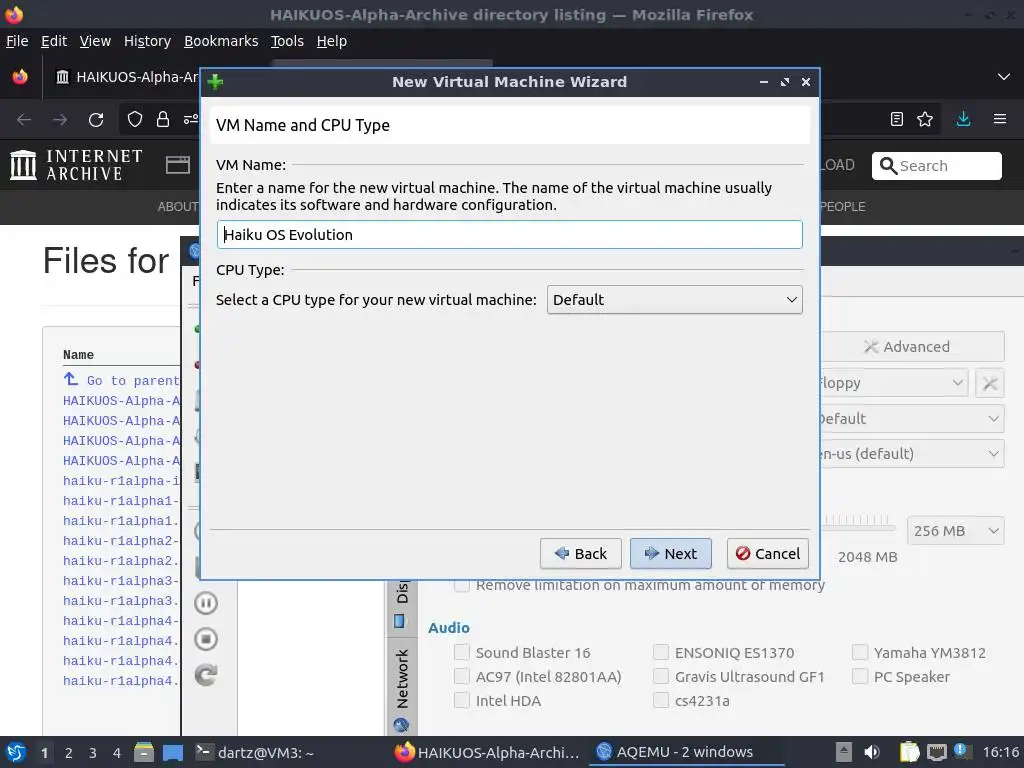
Task: Switch to the Network tab in AQEMU
Action: point(402,688)
